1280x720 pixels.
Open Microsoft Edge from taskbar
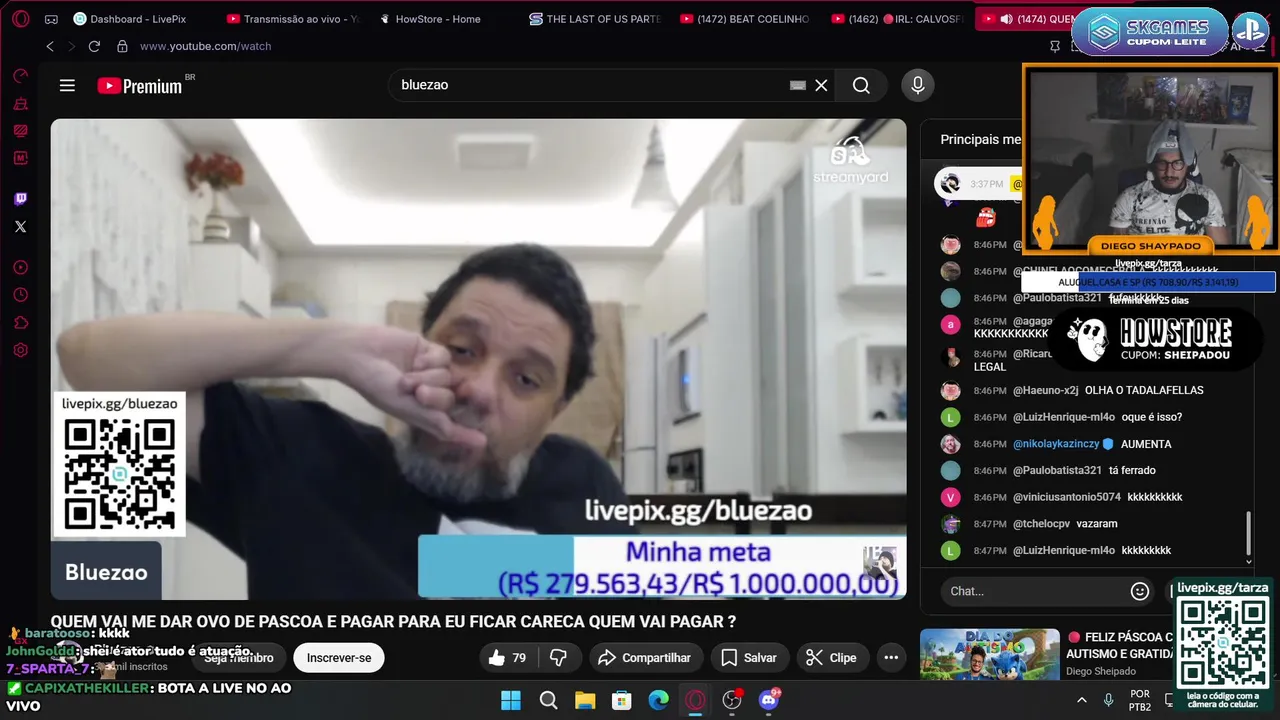click(x=658, y=700)
